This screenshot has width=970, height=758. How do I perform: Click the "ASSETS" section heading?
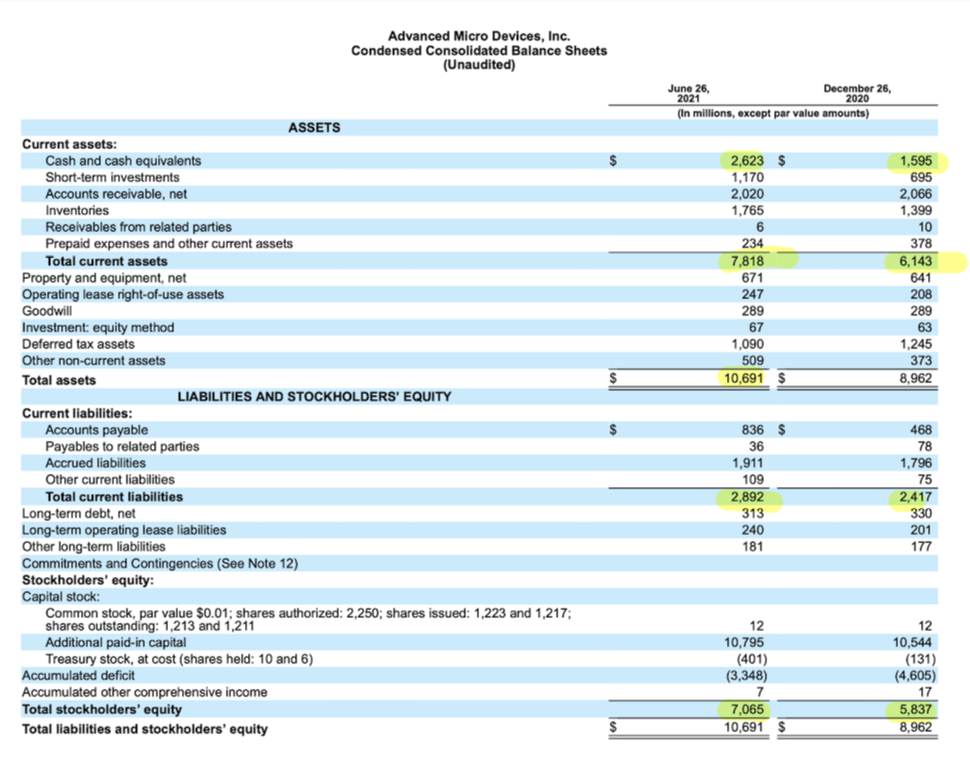pos(314,127)
